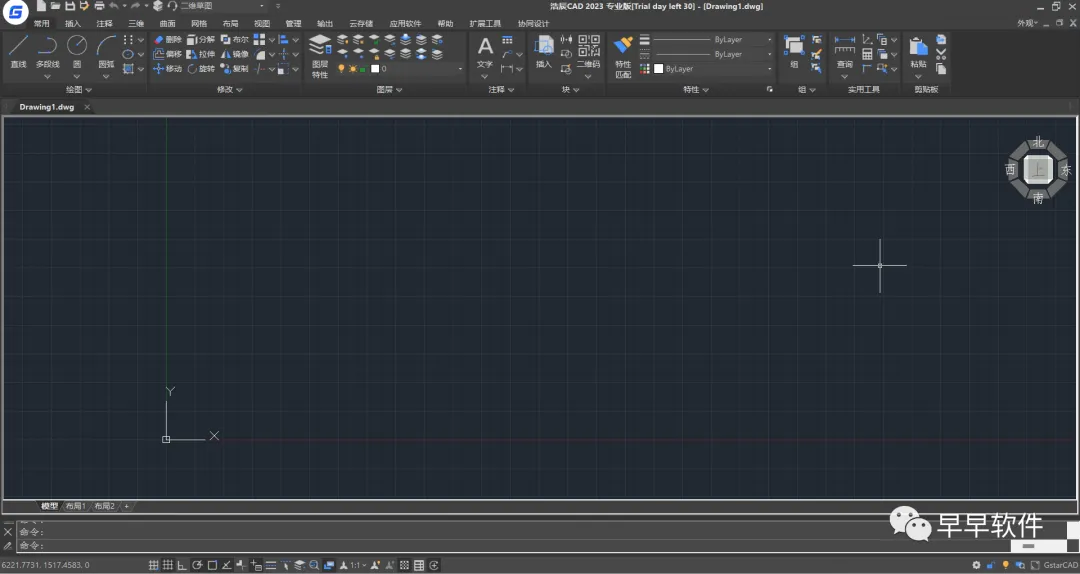1080x574 pixels.
Task: Click the 移动 (Move) tool
Action: [167, 69]
